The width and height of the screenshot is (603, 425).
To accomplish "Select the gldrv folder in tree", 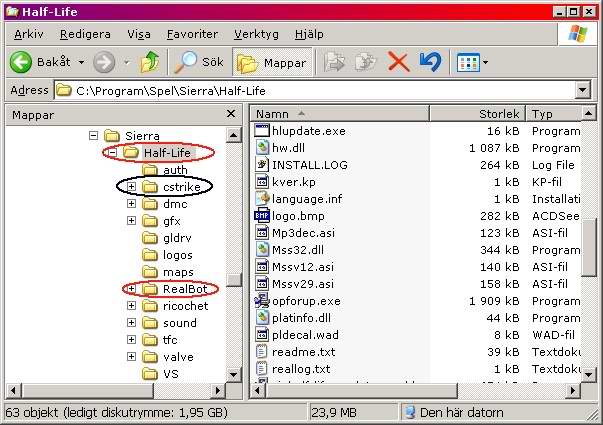I will [167, 238].
